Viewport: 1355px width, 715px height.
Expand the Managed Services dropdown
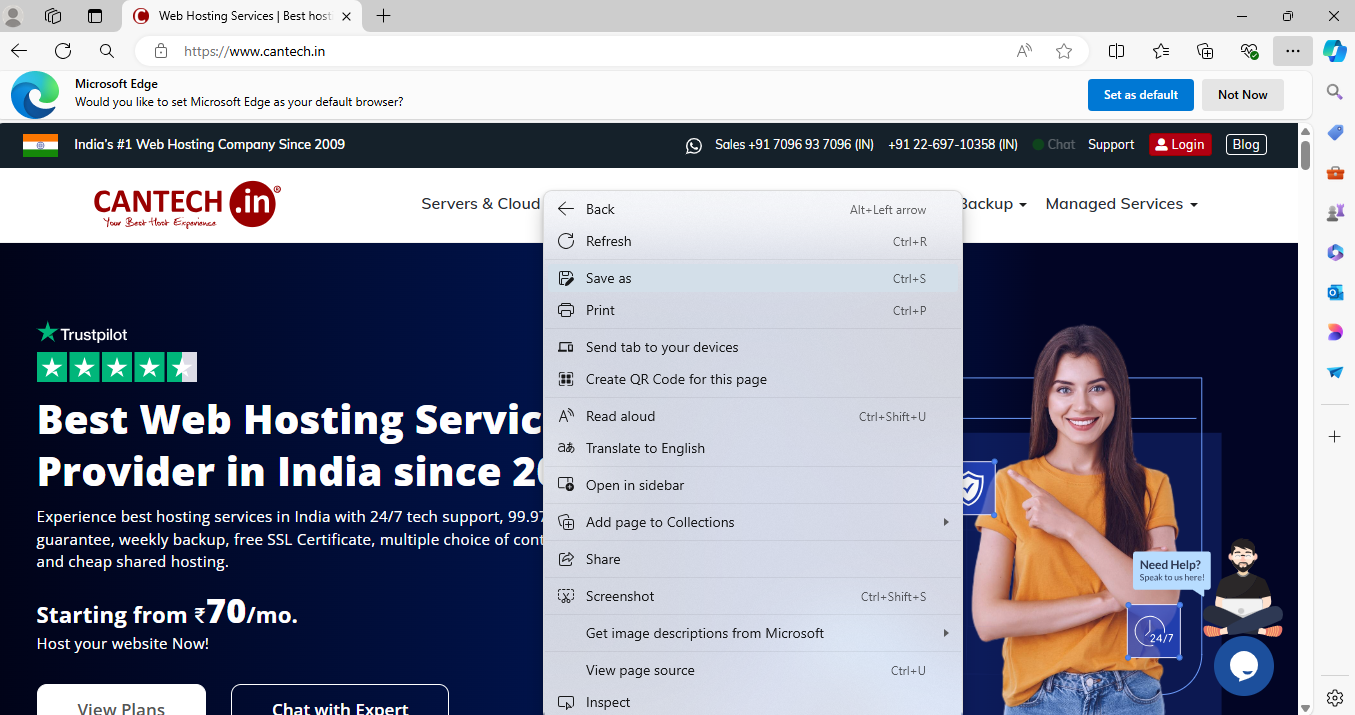1121,203
